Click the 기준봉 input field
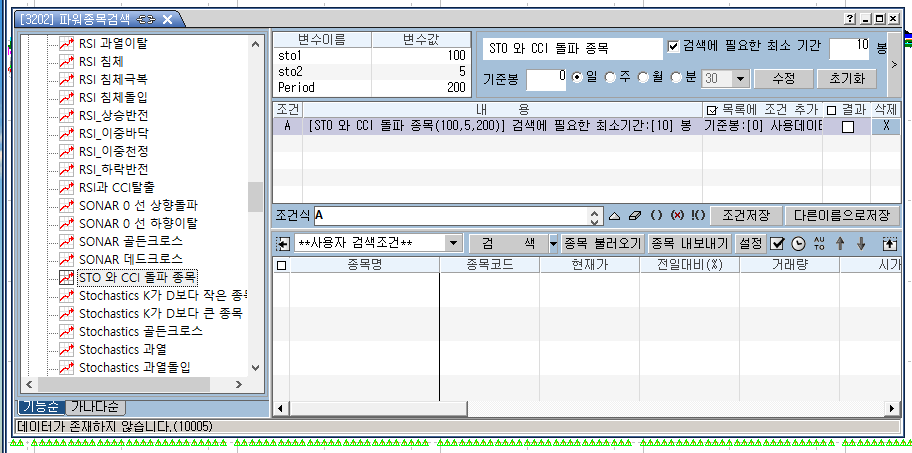The image size is (912, 453). point(547,78)
